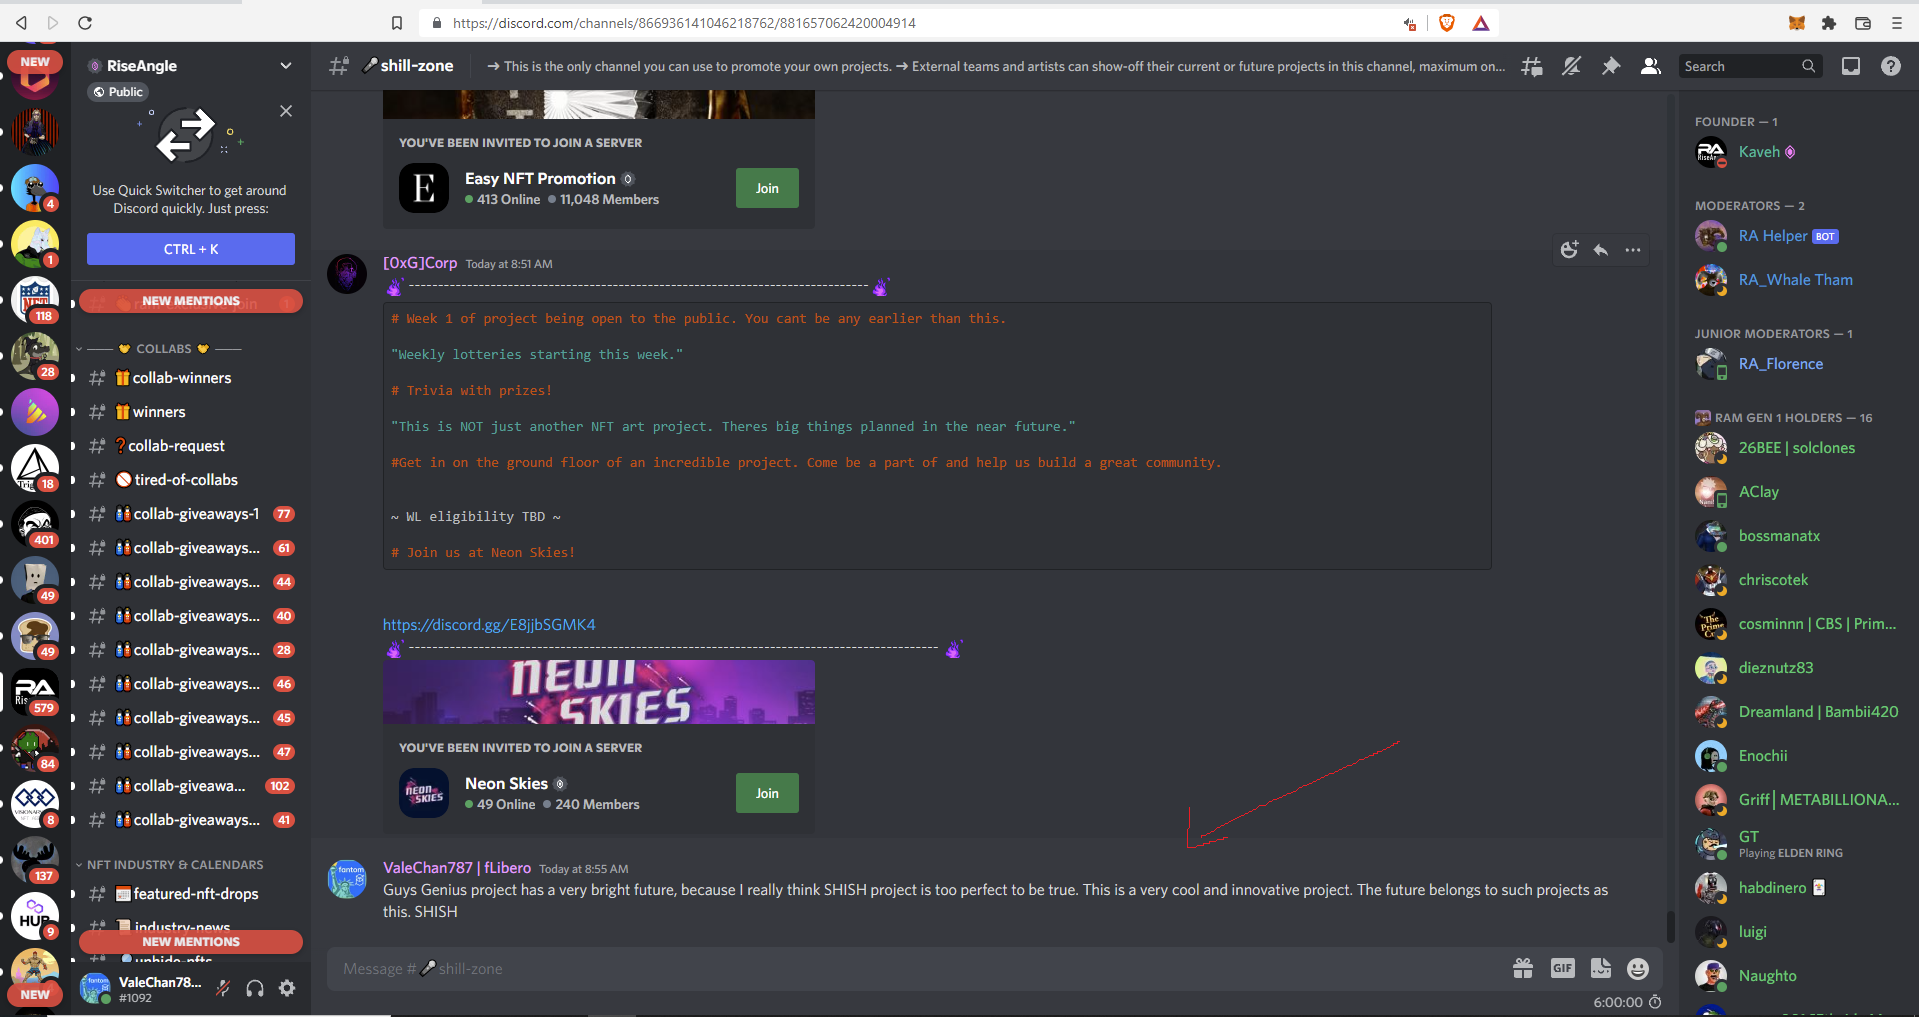The image size is (1919, 1017).
Task: Click [0xG]Corp avatar
Action: coord(347,273)
